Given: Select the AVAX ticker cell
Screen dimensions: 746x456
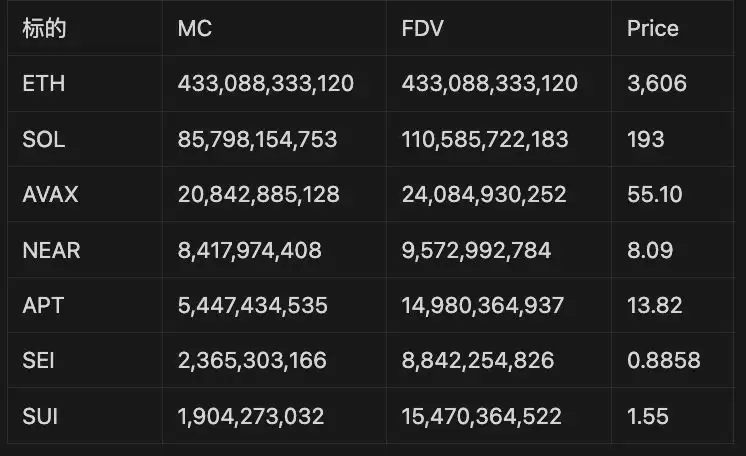Looking at the screenshot, I should click(50, 195).
